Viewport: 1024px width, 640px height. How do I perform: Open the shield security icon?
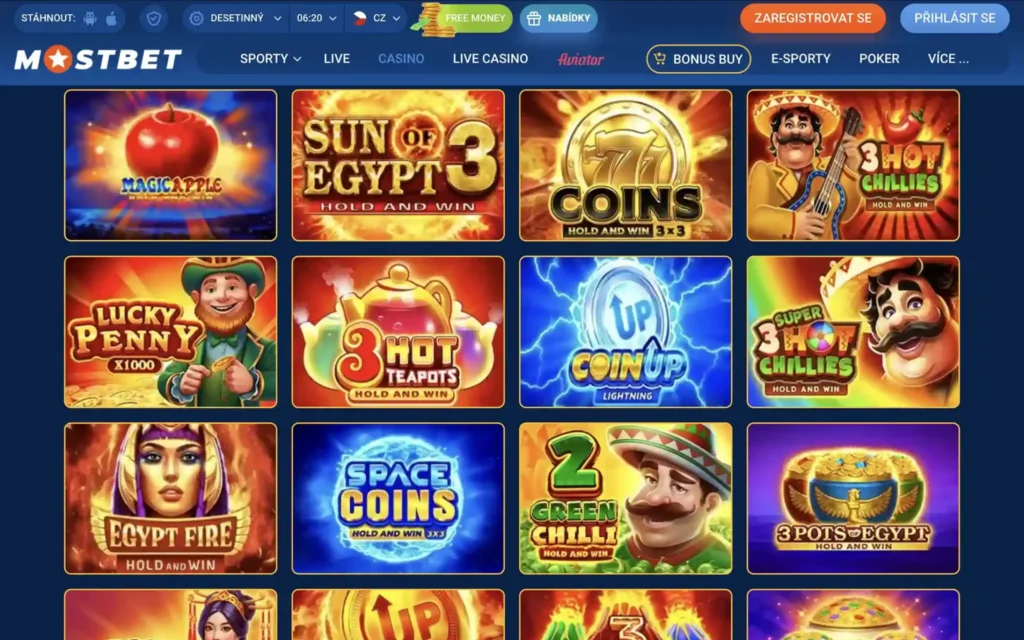153,18
